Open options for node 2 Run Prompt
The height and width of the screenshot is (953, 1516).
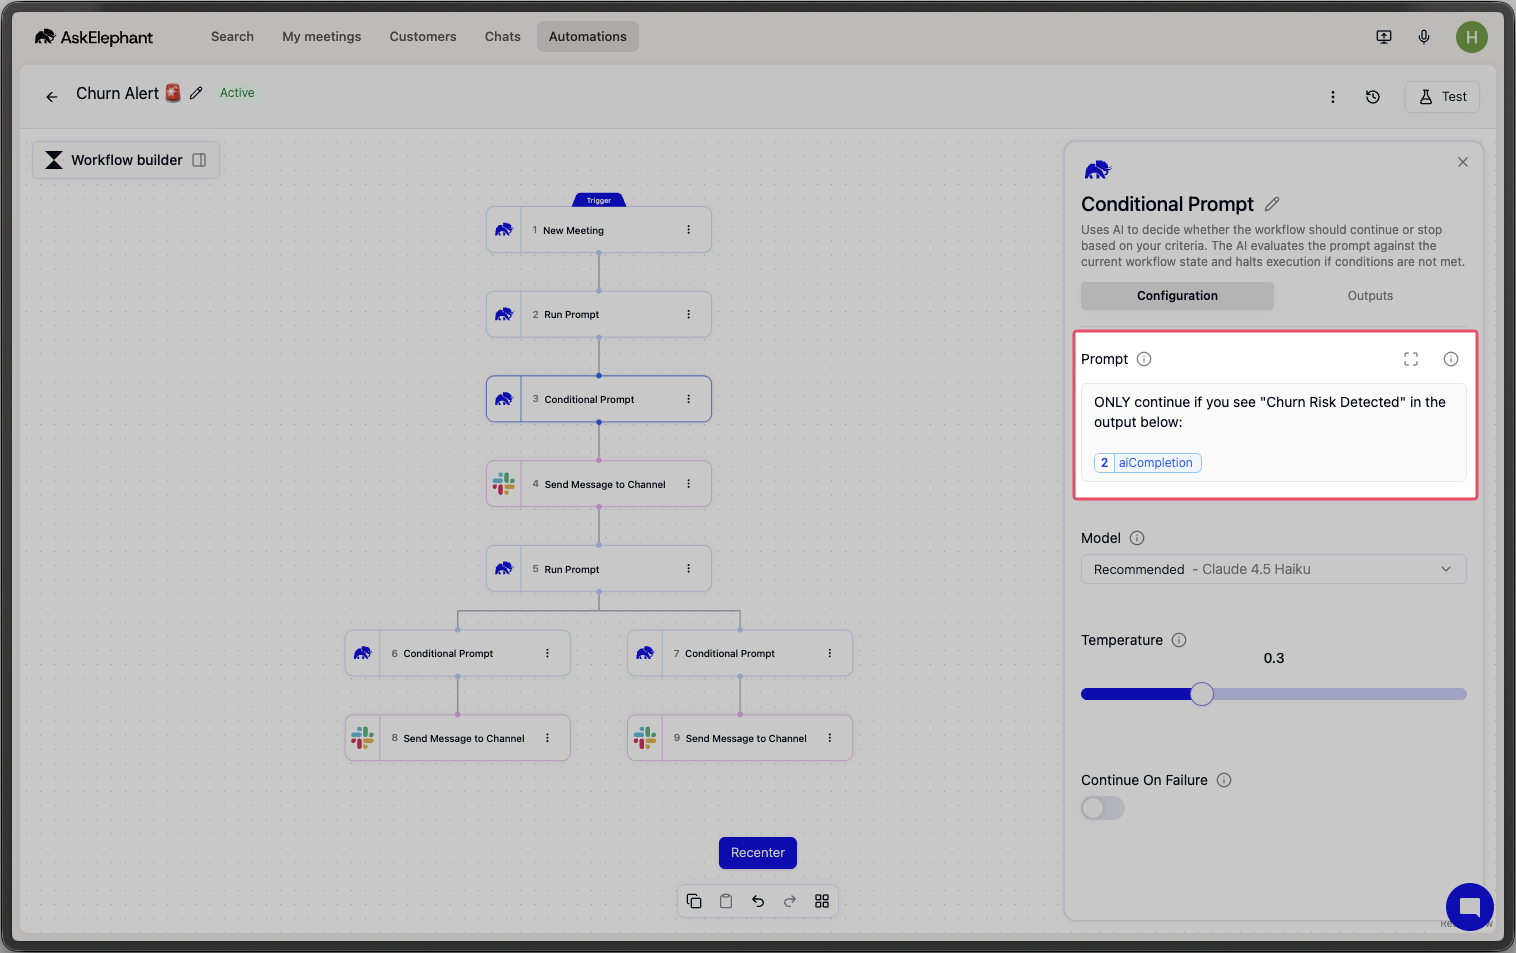click(x=688, y=314)
